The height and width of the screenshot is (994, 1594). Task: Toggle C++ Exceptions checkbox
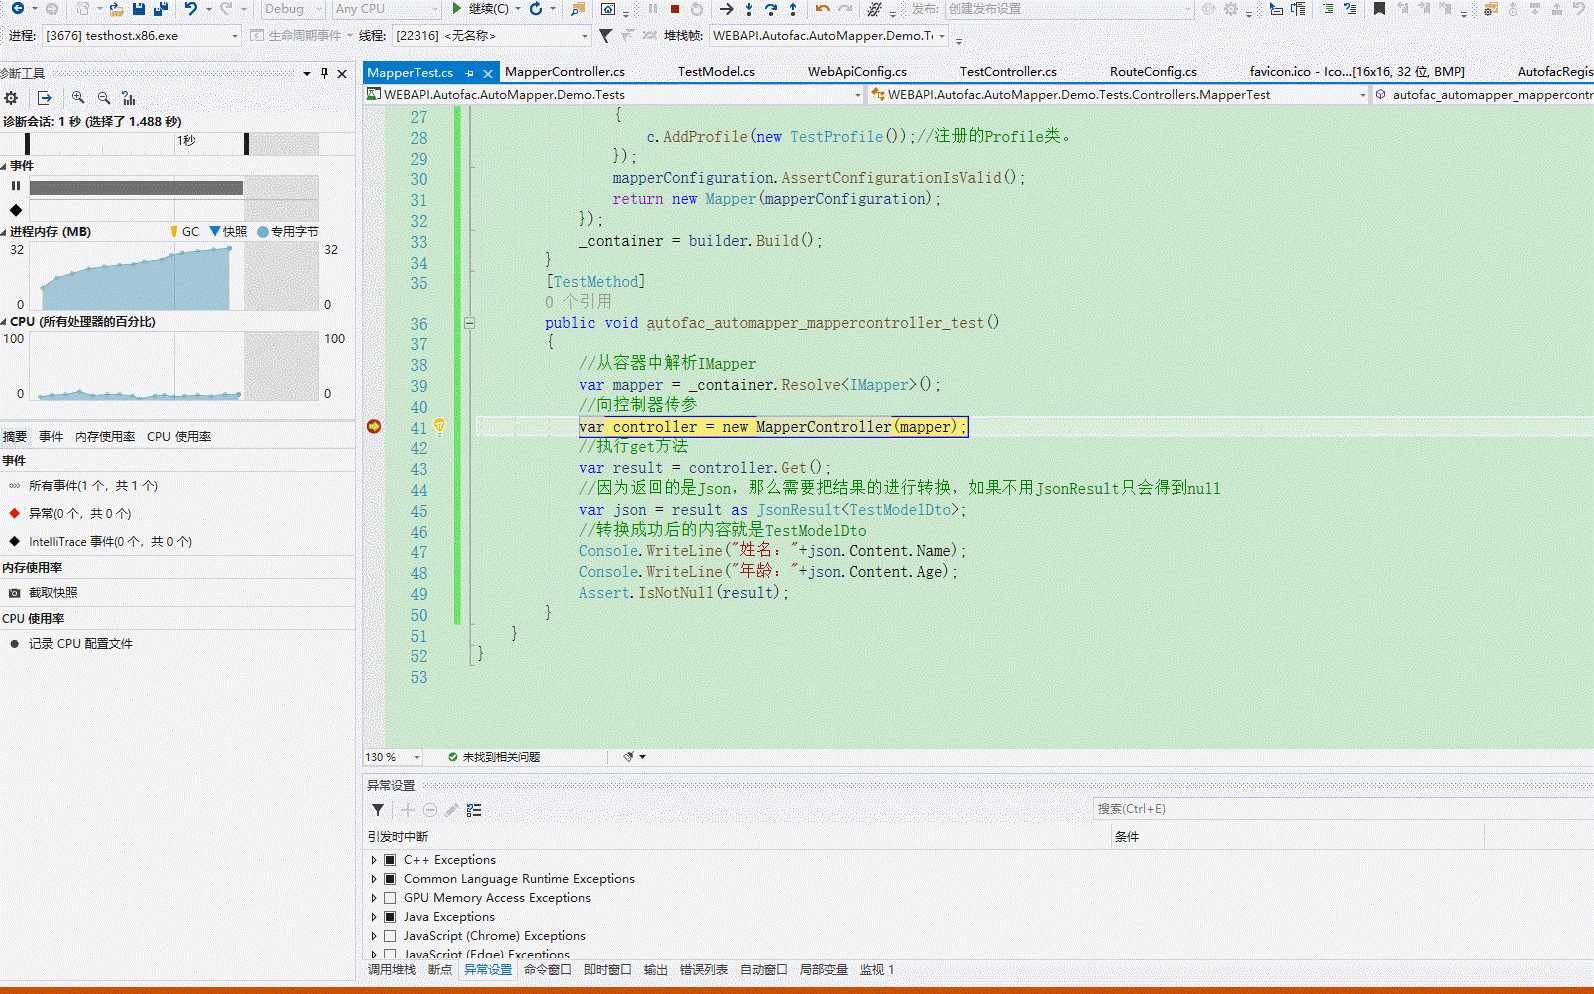pos(390,860)
